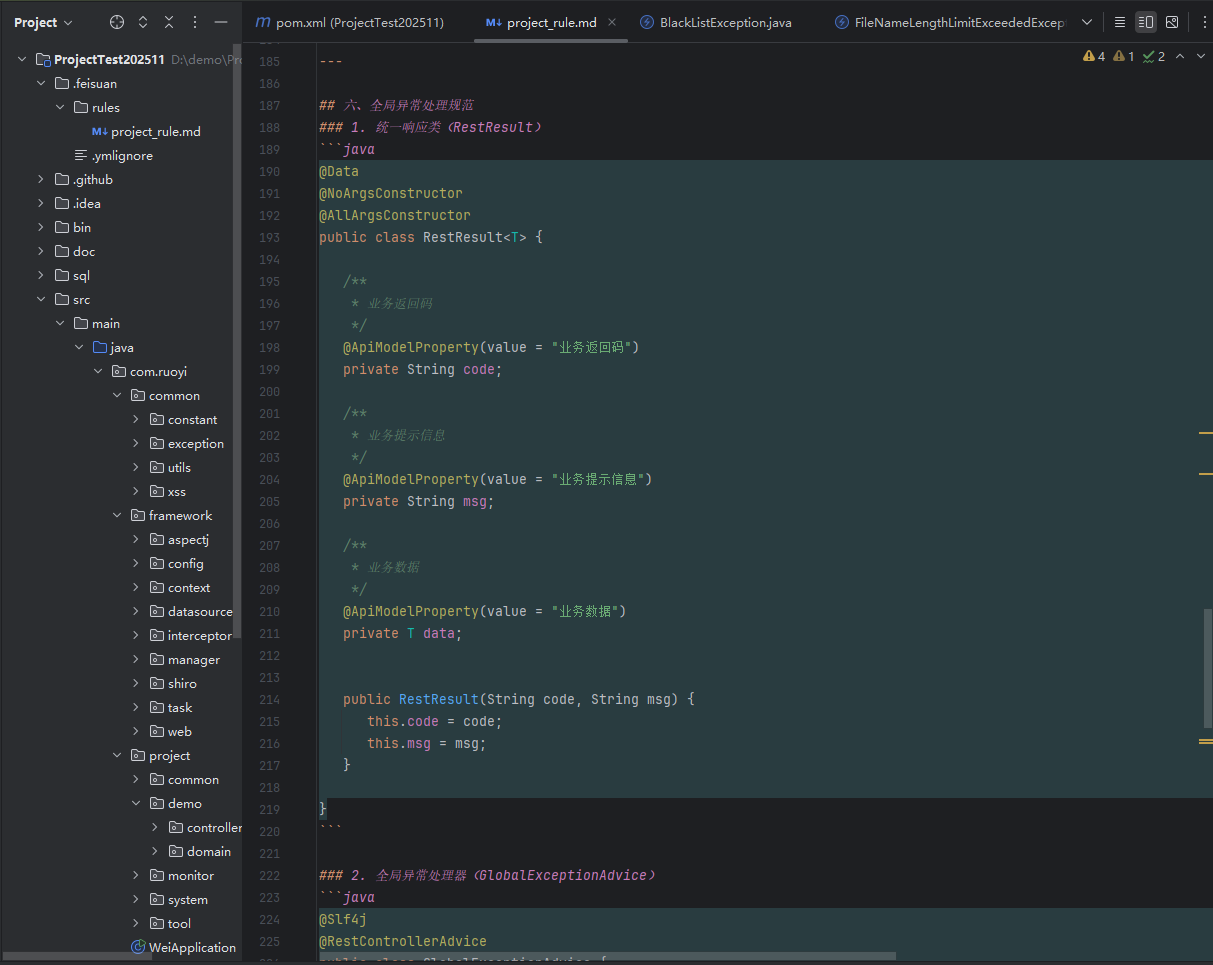1213x965 pixels.
Task: Expand the .idea folder
Action: coord(41,203)
